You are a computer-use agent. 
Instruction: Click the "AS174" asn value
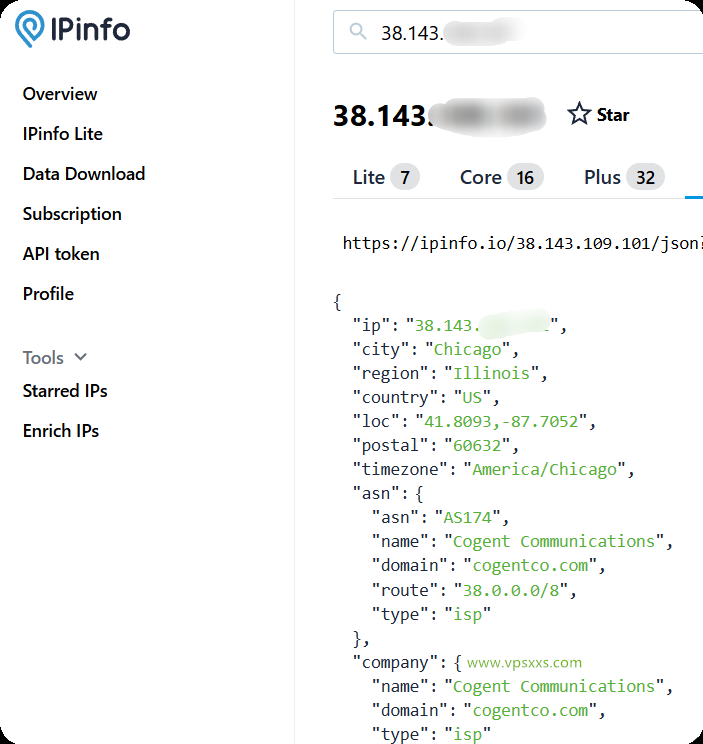click(x=468, y=517)
